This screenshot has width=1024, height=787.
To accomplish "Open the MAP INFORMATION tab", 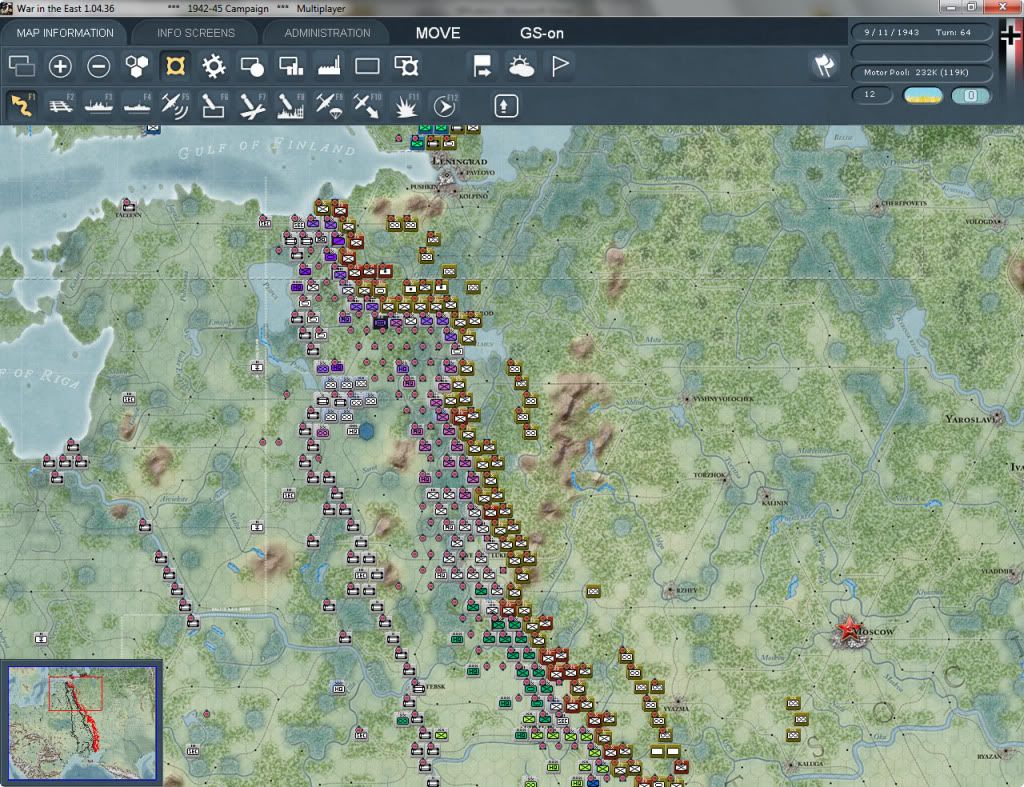I will tap(65, 33).
